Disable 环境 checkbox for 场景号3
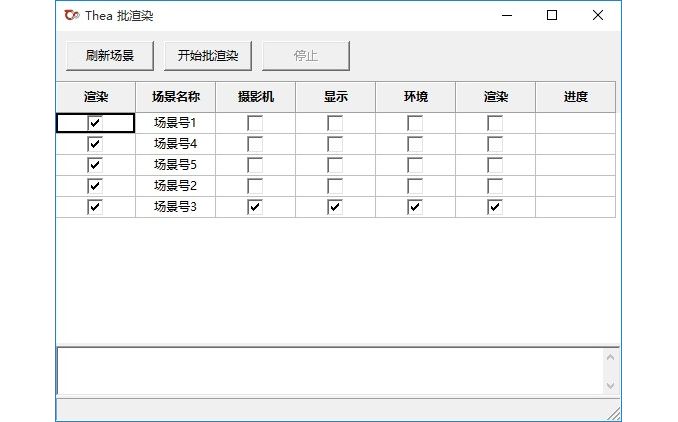Screen dimensions: 678x422 click(415, 207)
